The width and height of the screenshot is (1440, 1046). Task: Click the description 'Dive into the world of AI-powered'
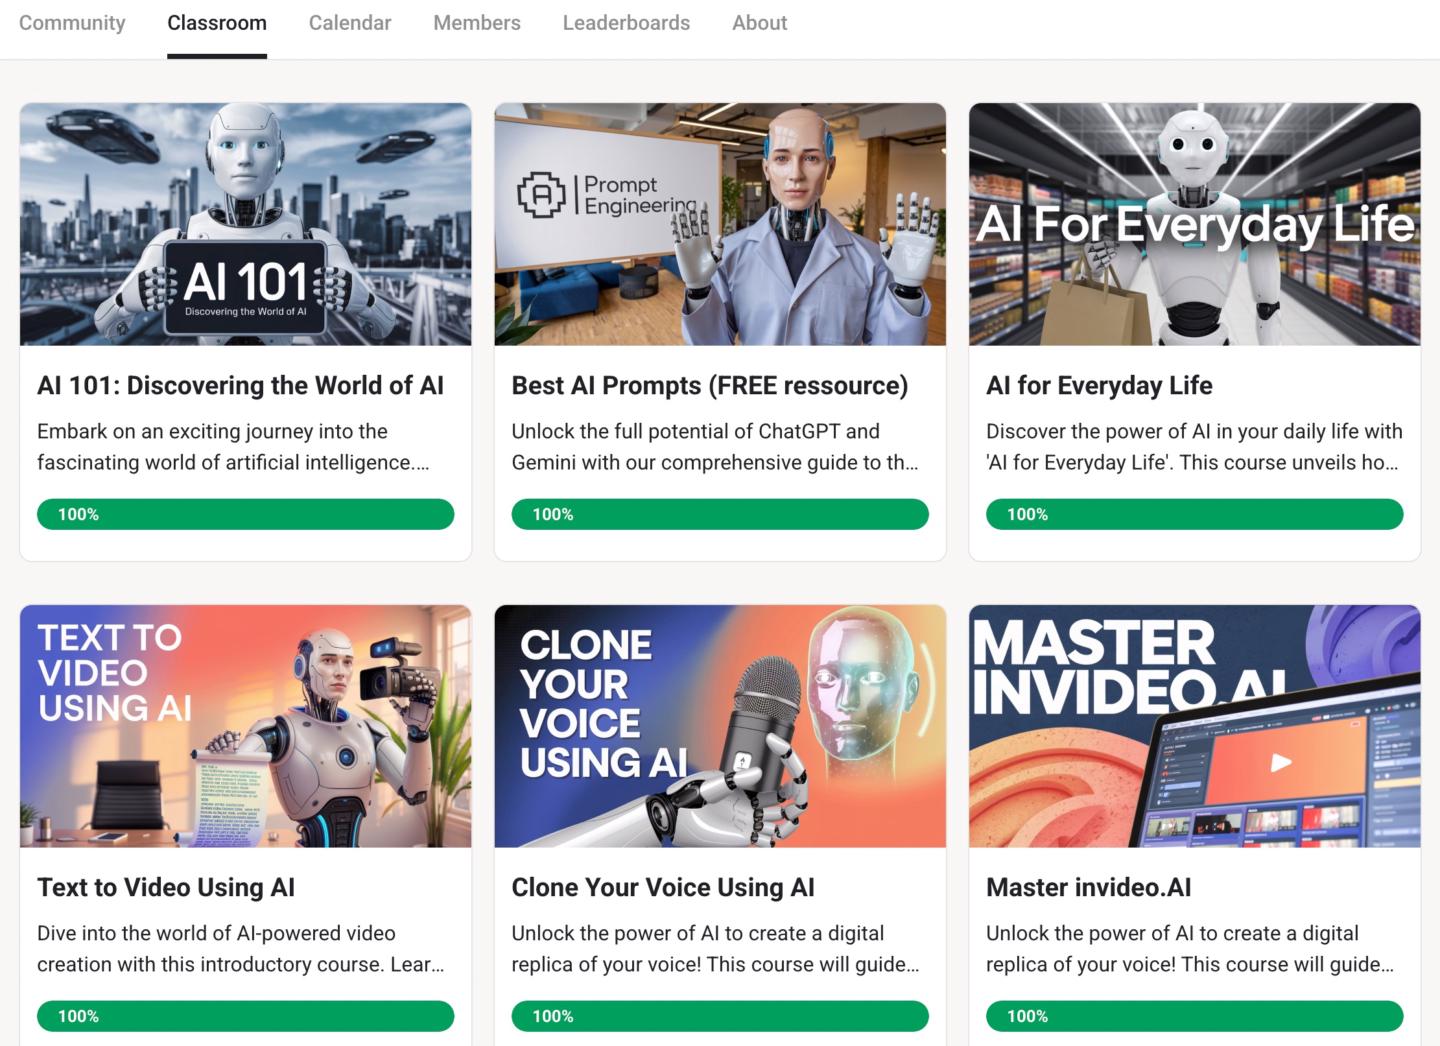[241, 949]
